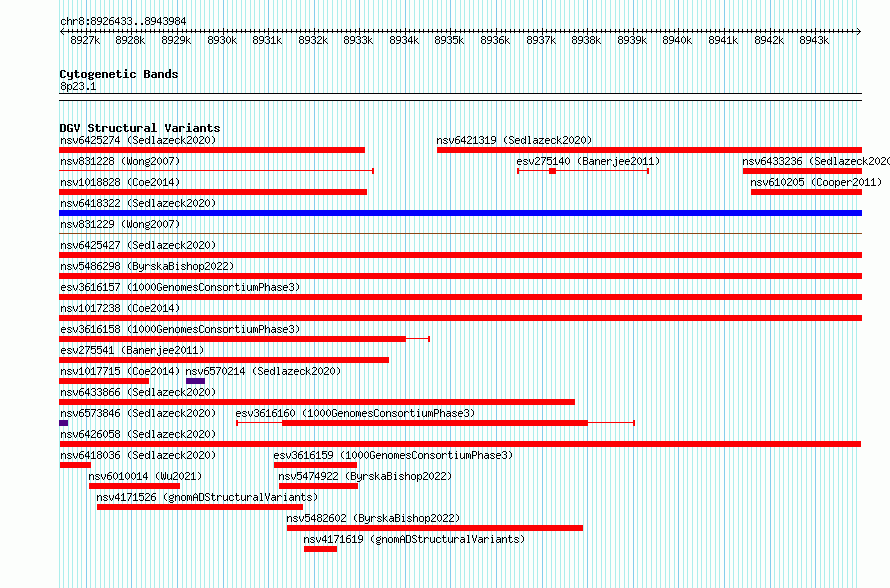Click the nsv6570214 (Sedlazeck2020) label
Image resolution: width=890 pixels, height=588 pixels.
263,371
